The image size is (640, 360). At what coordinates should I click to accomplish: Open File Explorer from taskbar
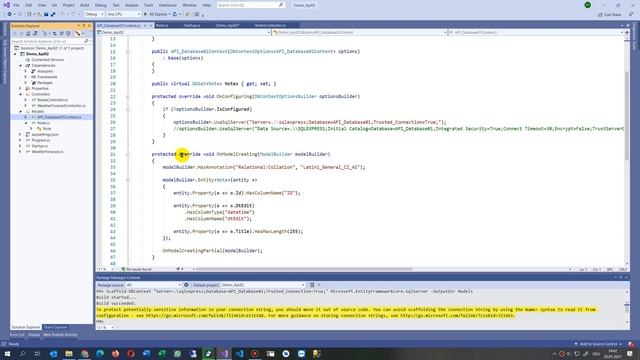point(69,354)
